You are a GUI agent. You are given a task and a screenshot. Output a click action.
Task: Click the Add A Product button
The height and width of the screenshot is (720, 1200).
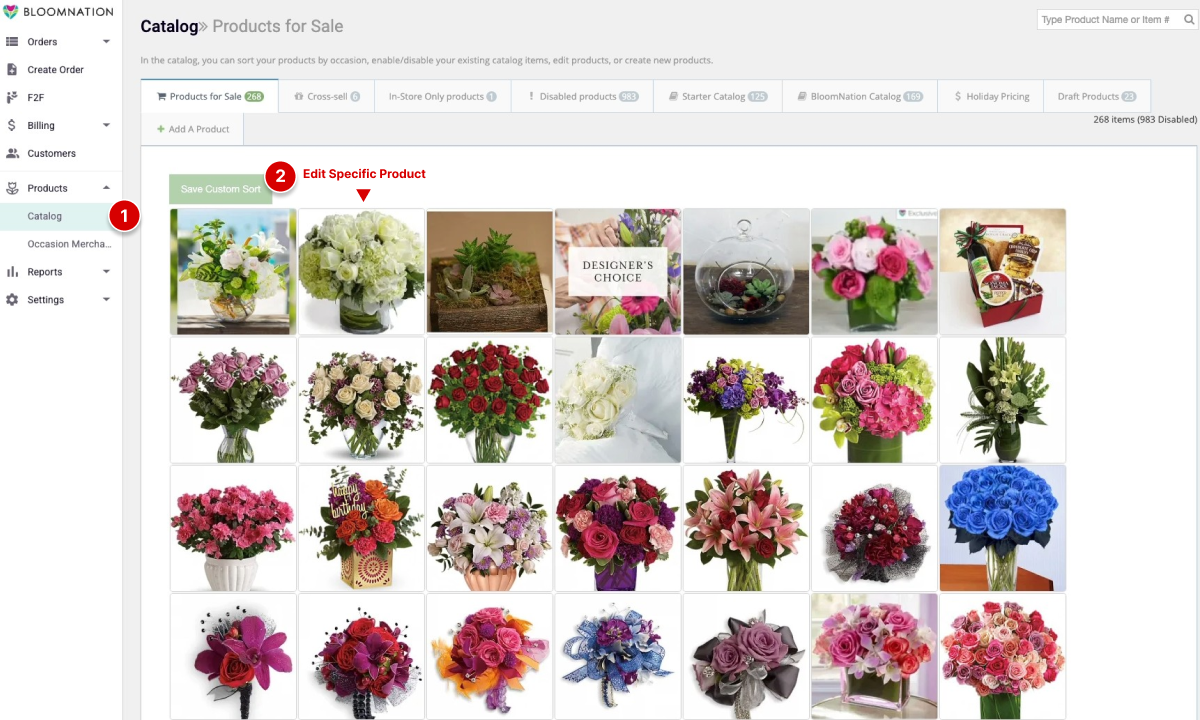pyautogui.click(x=192, y=129)
